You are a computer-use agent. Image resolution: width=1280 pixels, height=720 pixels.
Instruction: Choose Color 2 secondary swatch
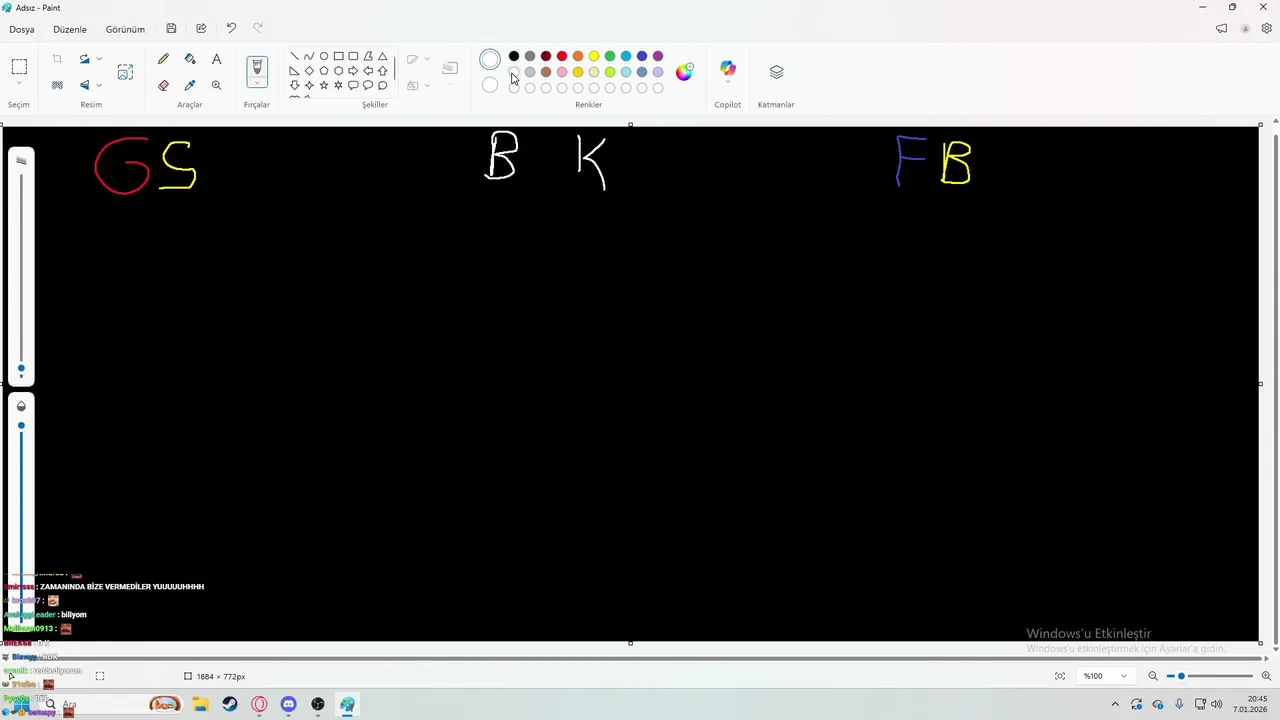pos(490,86)
